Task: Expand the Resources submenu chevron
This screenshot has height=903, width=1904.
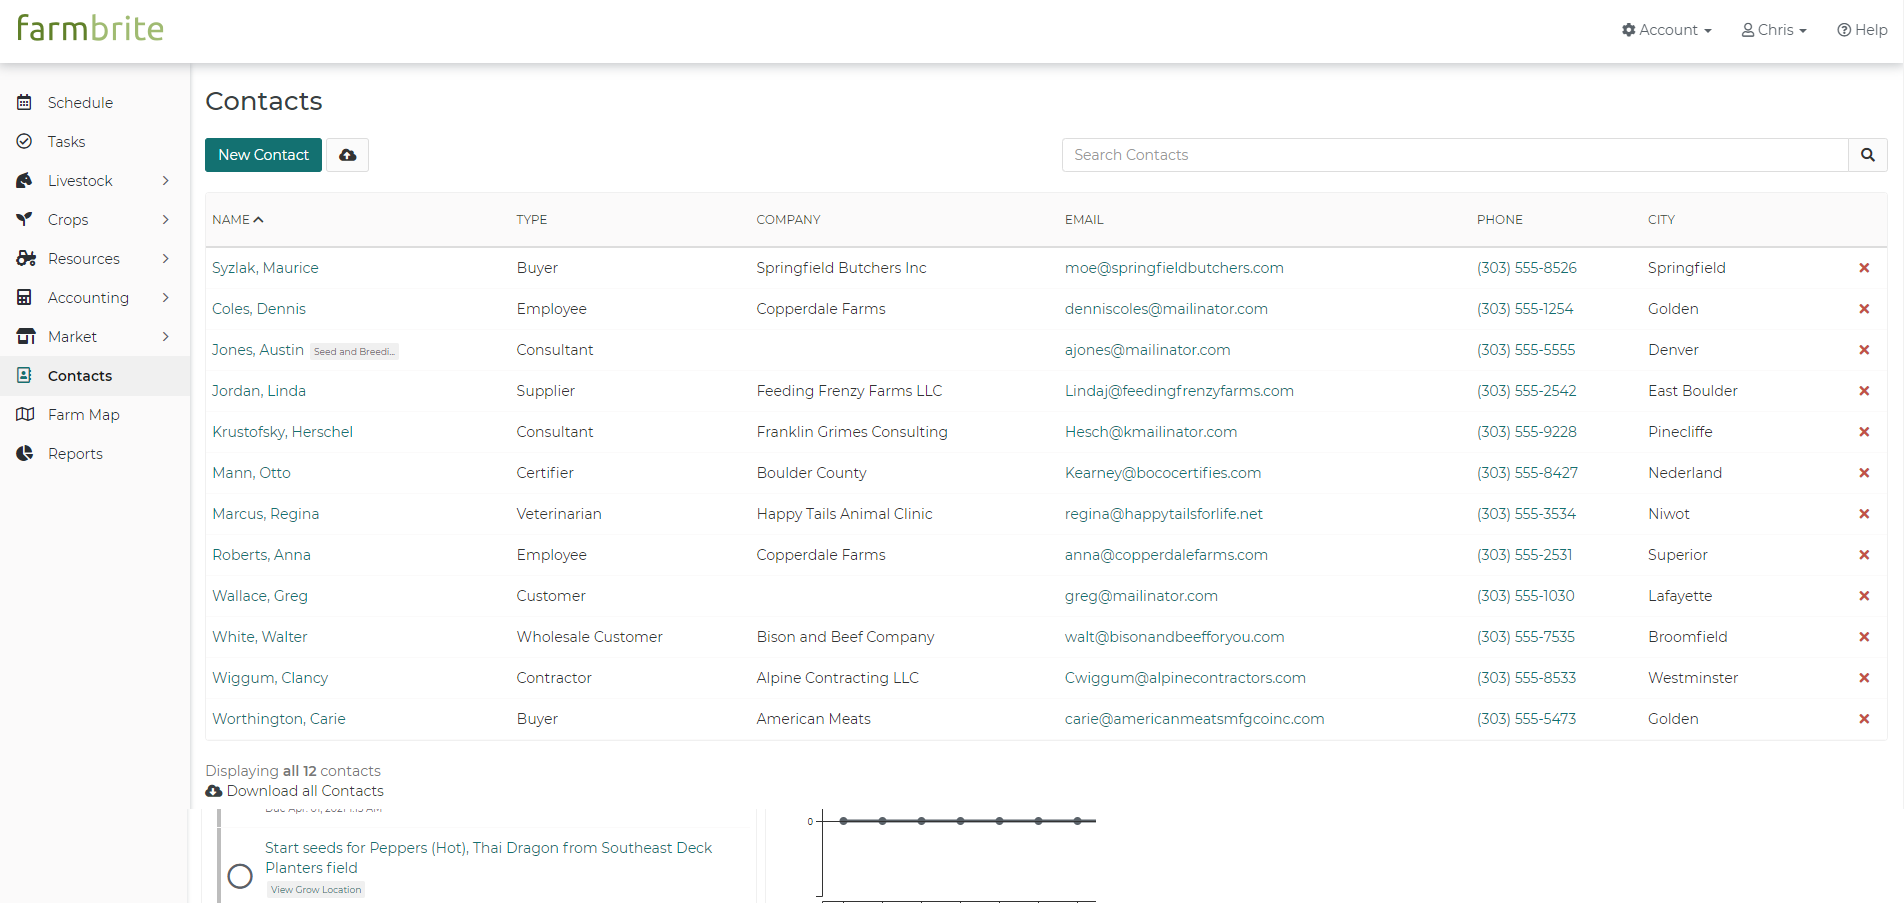Action: tap(166, 259)
